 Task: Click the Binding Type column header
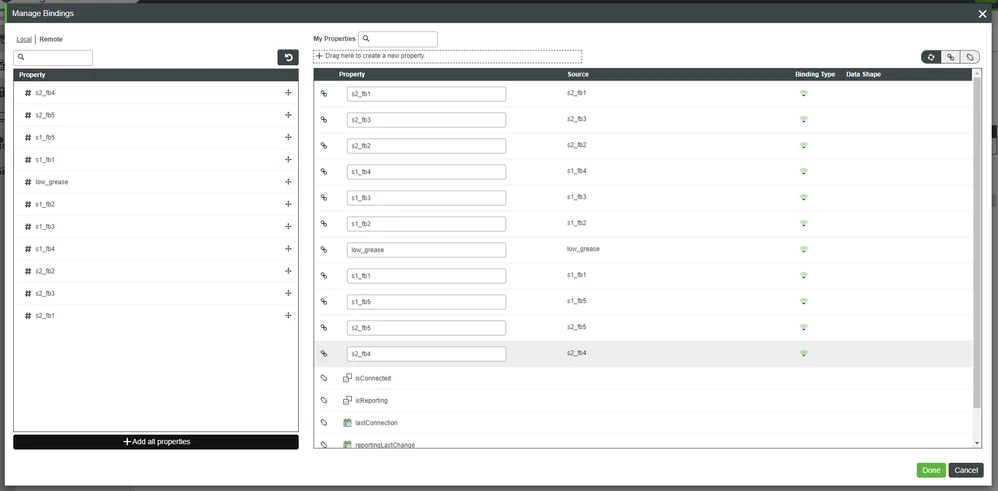(815, 75)
